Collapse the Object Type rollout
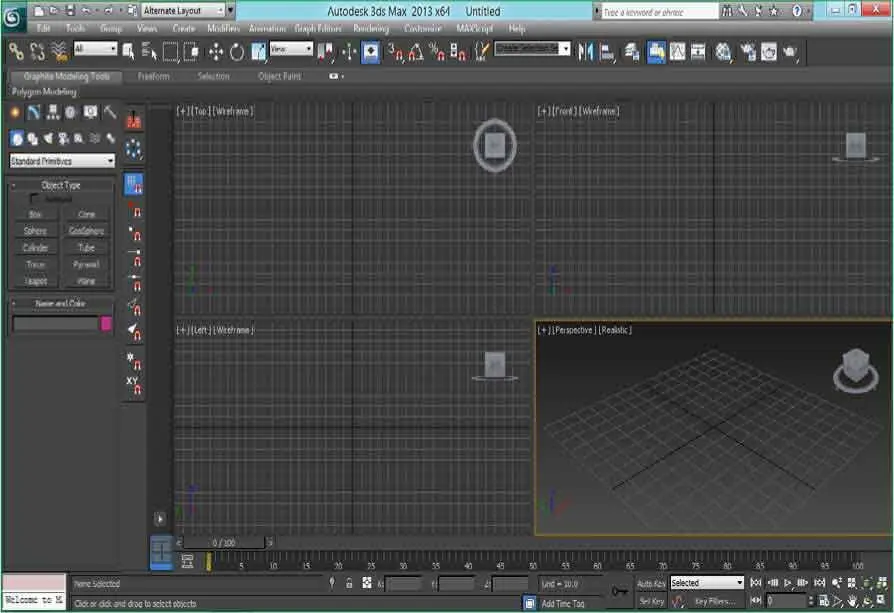The width and height of the screenshot is (894, 613). tap(61, 185)
